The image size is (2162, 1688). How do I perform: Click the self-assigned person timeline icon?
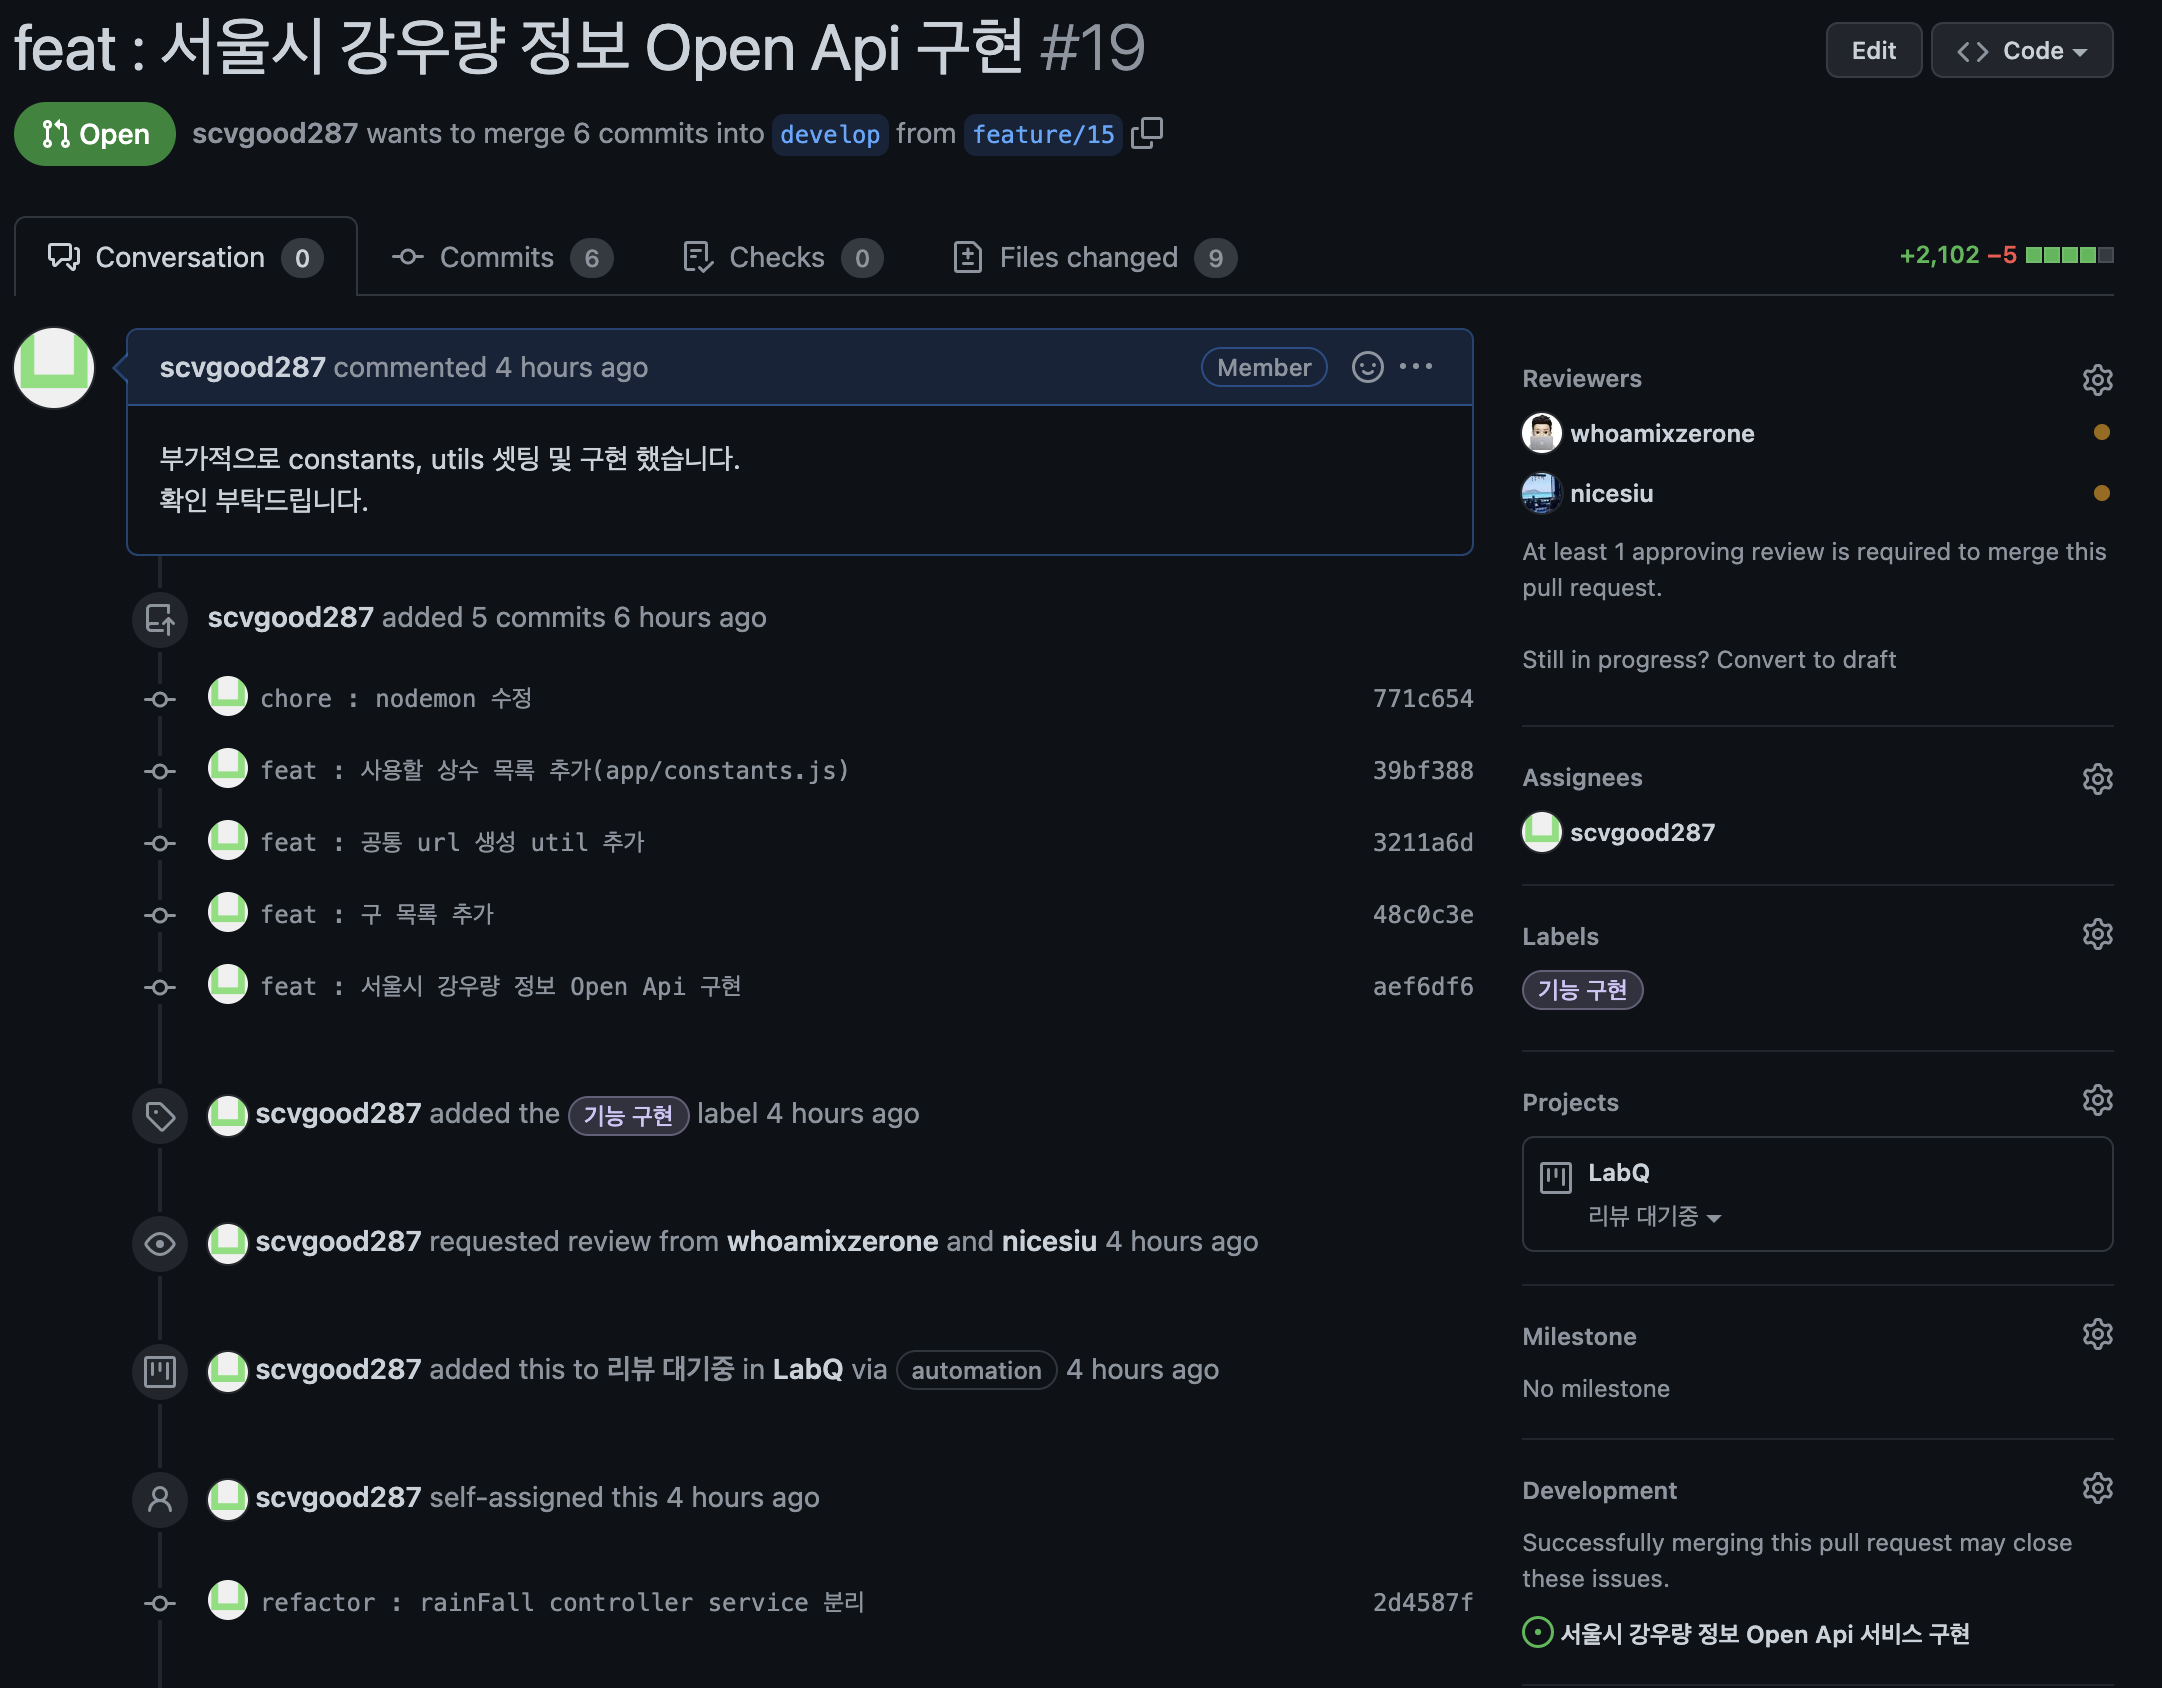160,1499
